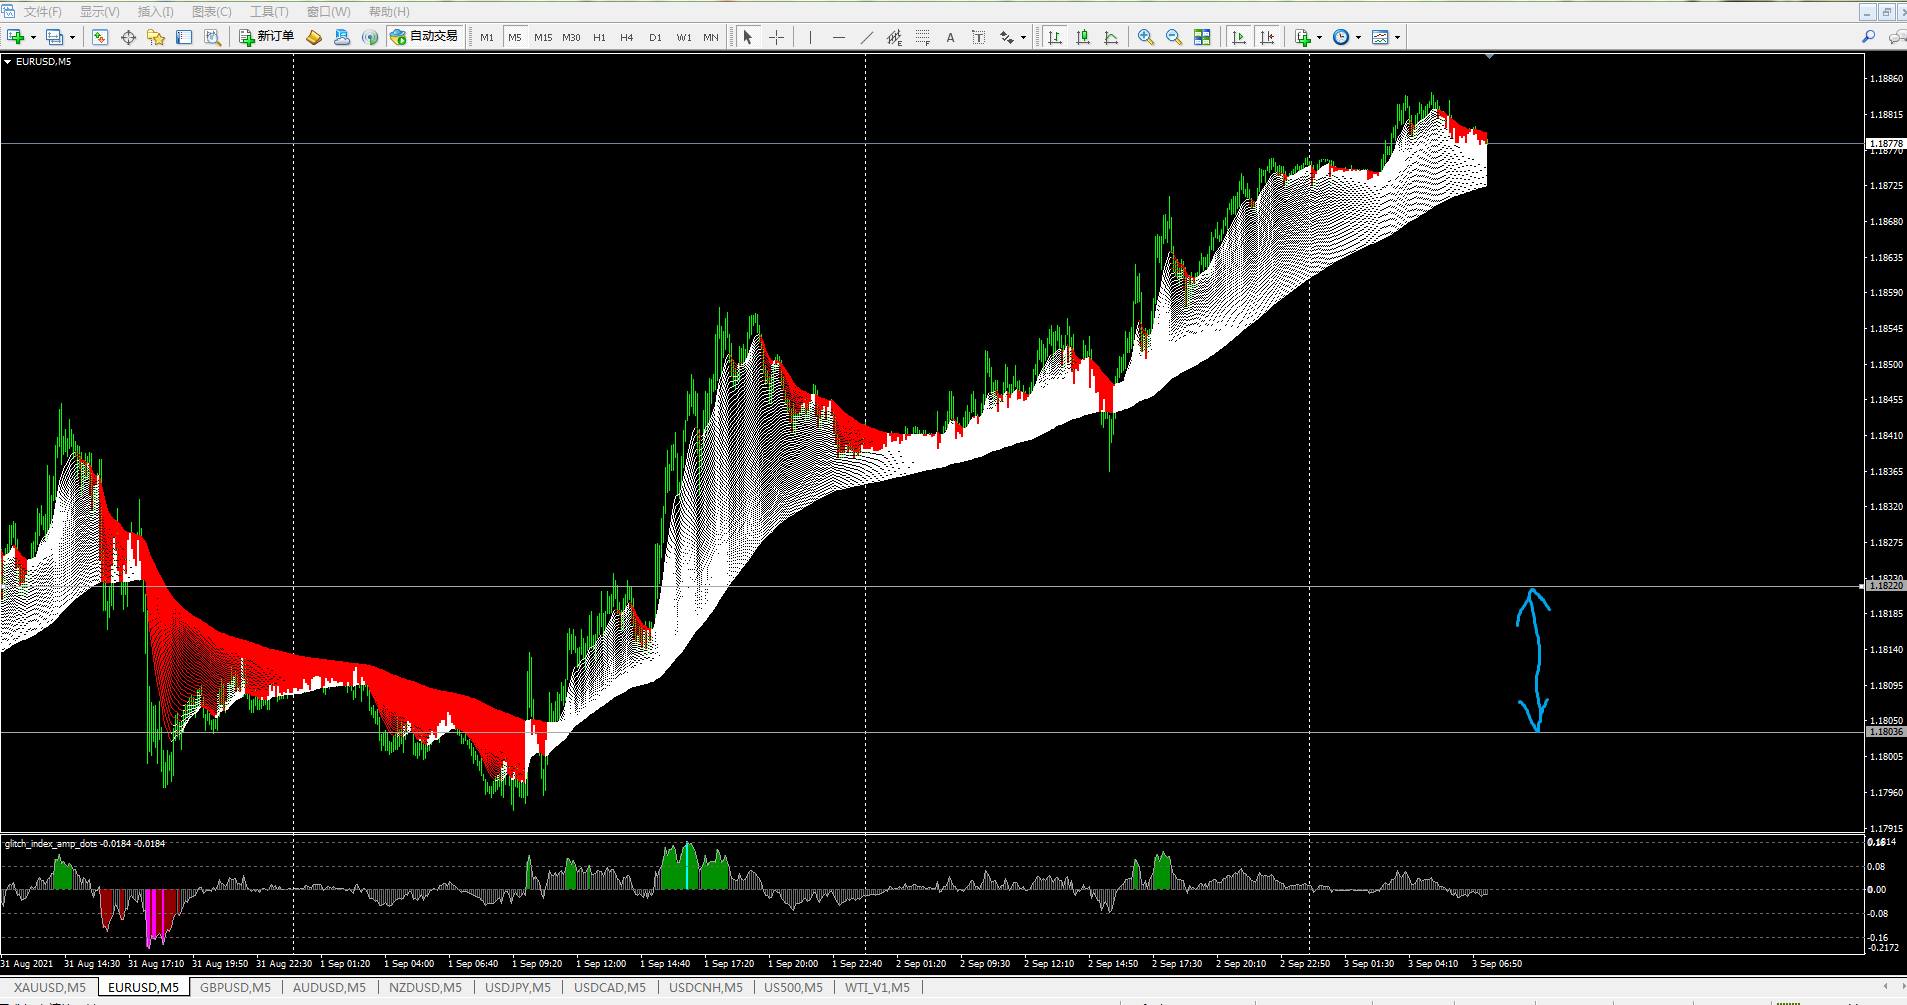Expand the EURUSD,M5 chart title triangle

[8, 62]
